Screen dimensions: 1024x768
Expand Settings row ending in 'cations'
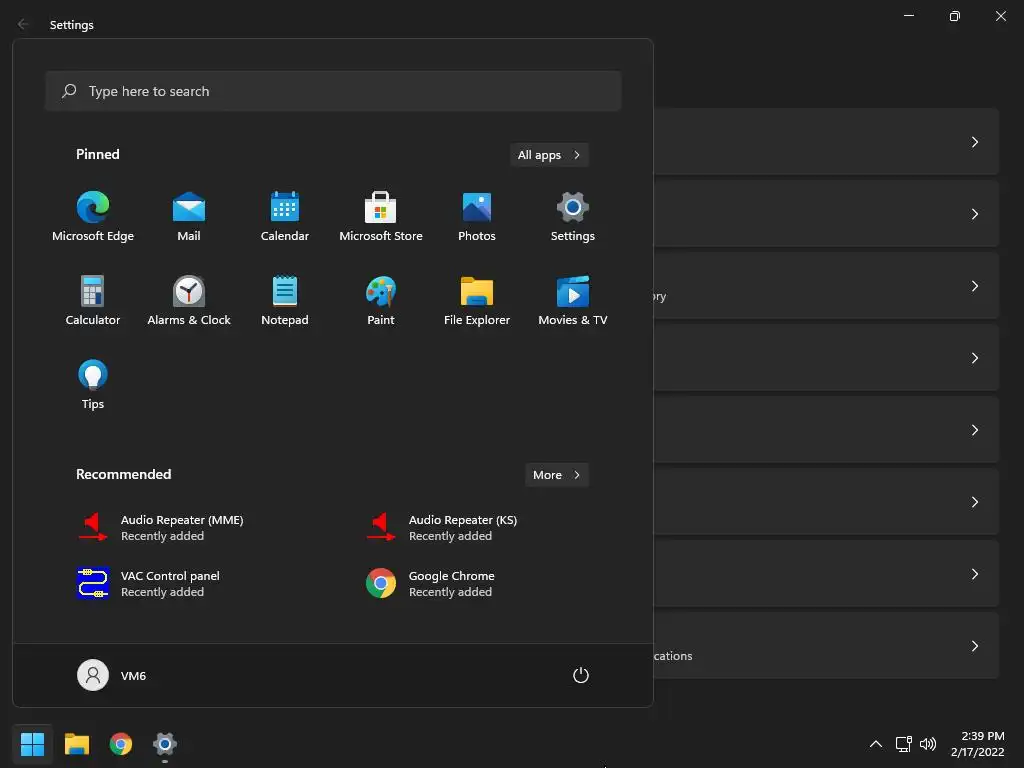[x=974, y=646]
